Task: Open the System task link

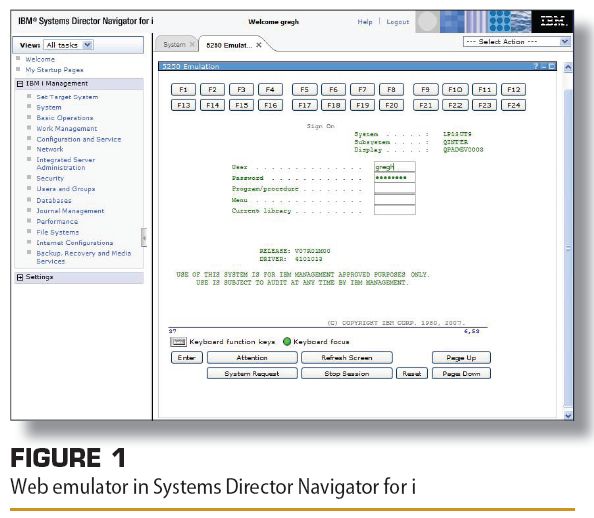Action: (x=49, y=108)
